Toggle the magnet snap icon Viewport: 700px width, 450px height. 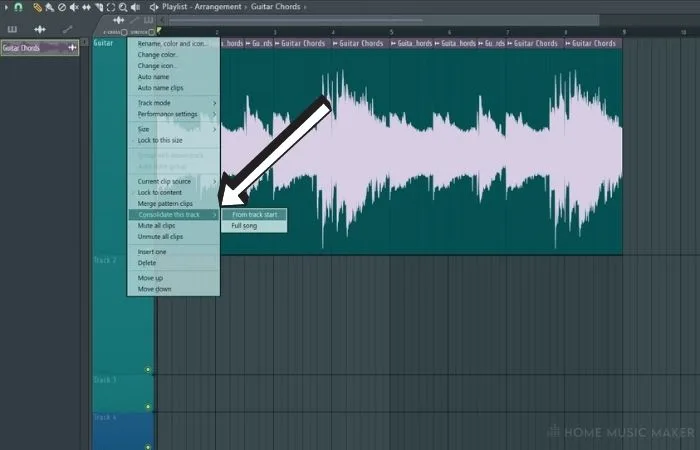coord(18,7)
